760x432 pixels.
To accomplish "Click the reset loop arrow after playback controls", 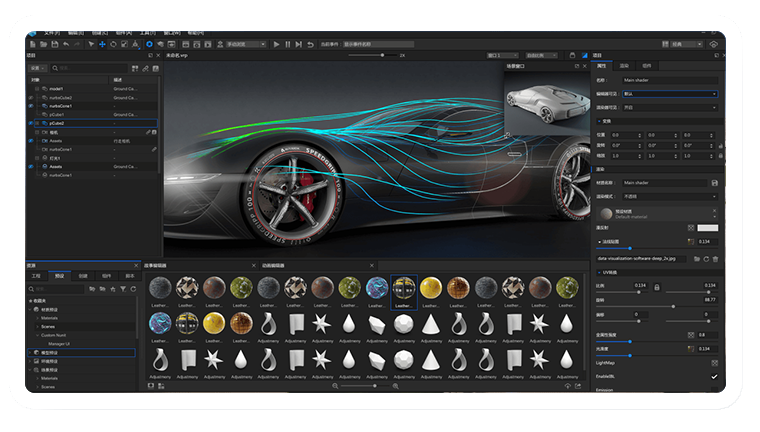I will click(310, 44).
